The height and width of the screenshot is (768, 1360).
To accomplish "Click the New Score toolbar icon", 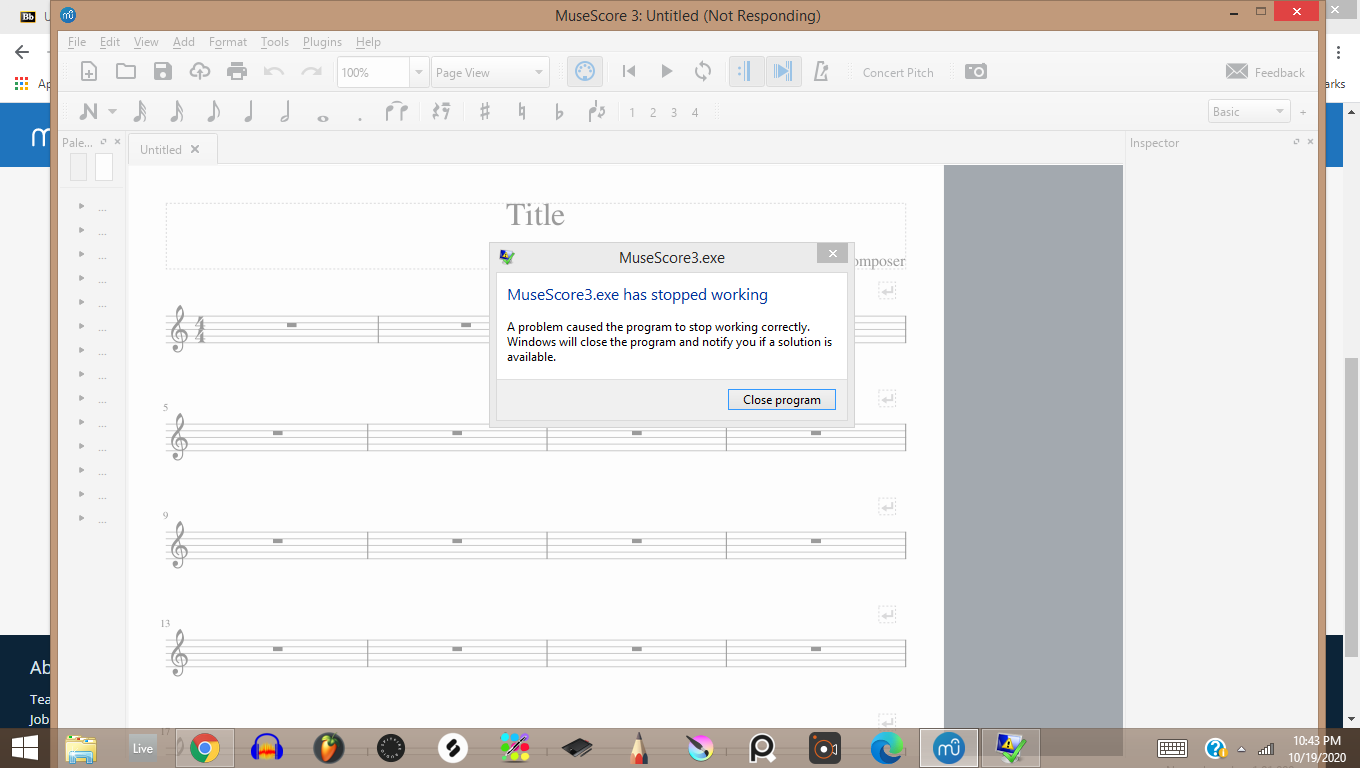I will tap(89, 71).
